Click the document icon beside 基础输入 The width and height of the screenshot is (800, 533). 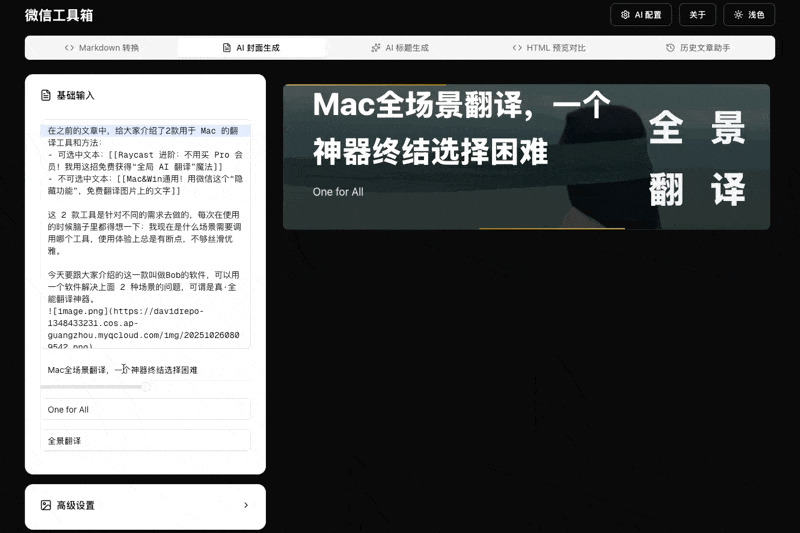coord(45,95)
